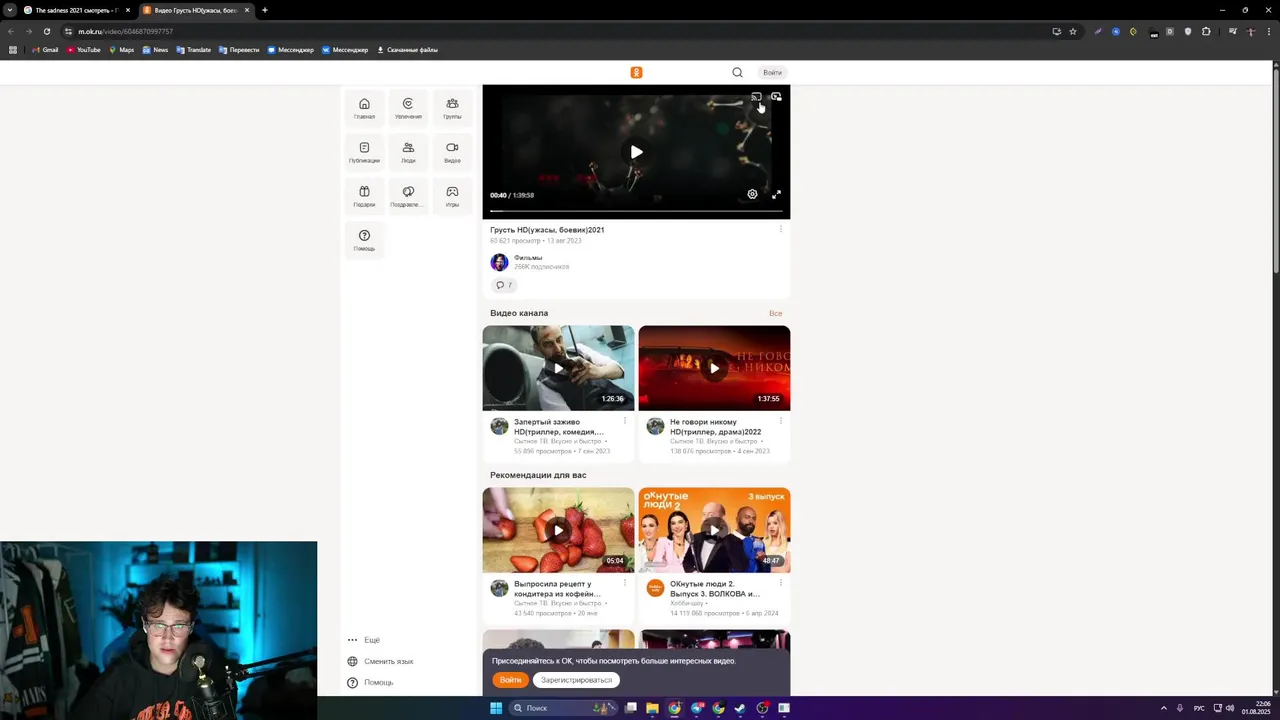The height and width of the screenshot is (720, 1280).
Task: Open the comments bubble showing 7
Action: (504, 285)
